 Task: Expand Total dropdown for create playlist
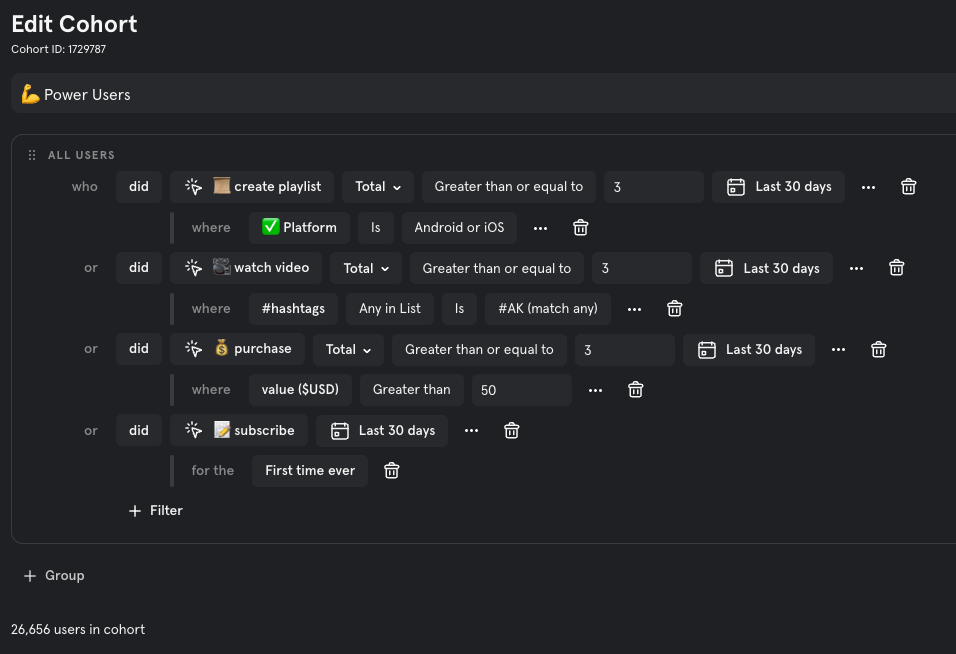[x=378, y=187]
